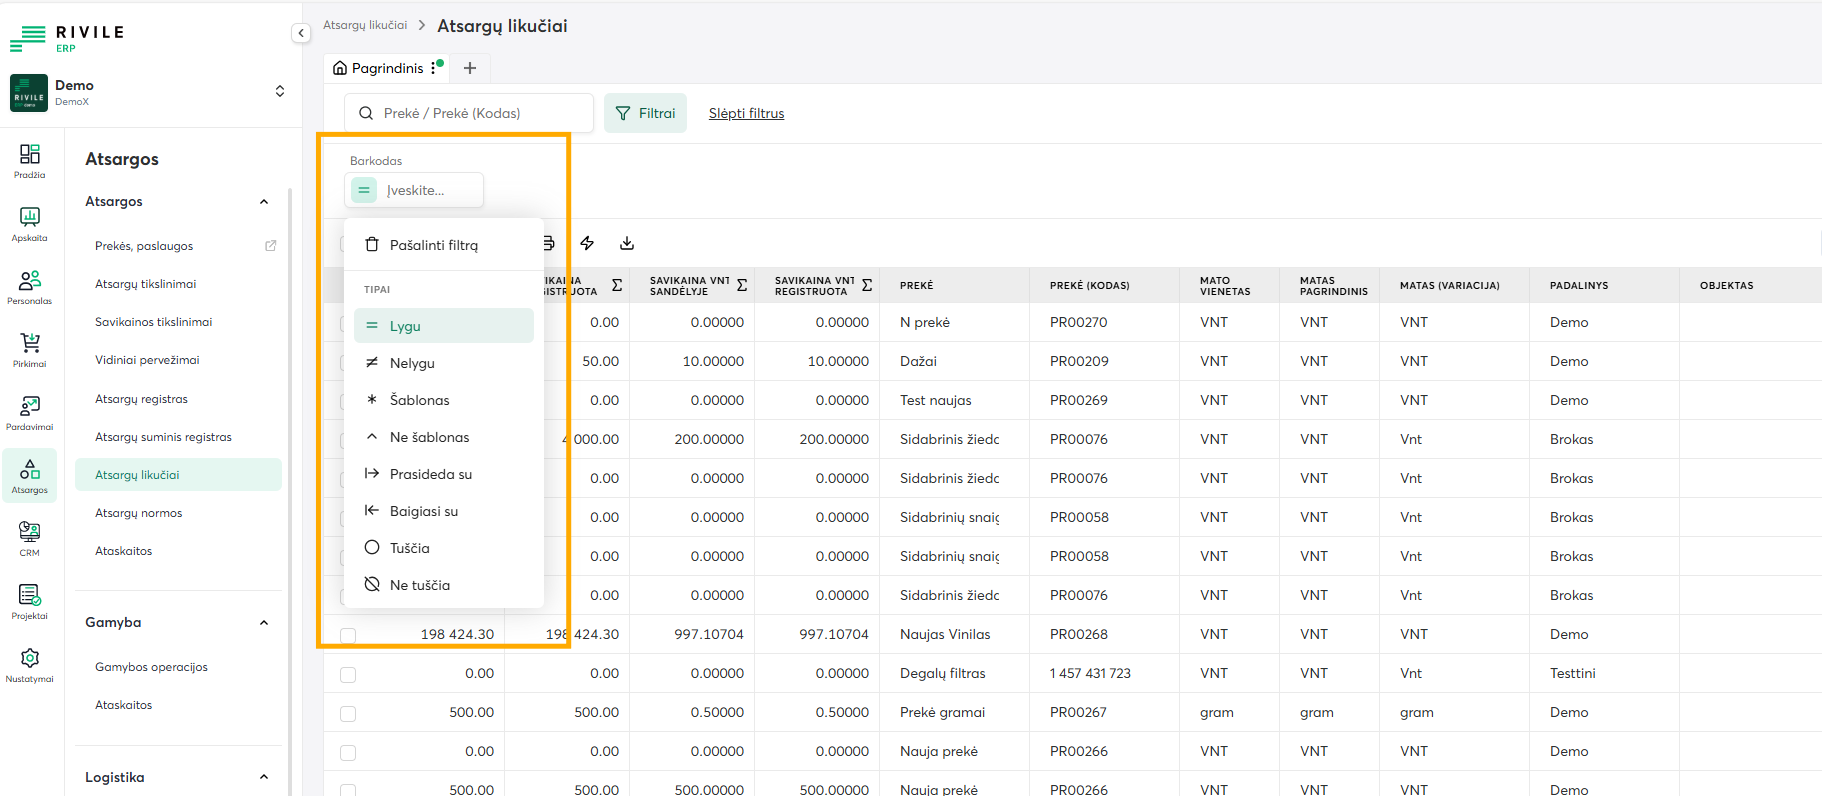Choose the Nelygu filter type

coord(412,363)
